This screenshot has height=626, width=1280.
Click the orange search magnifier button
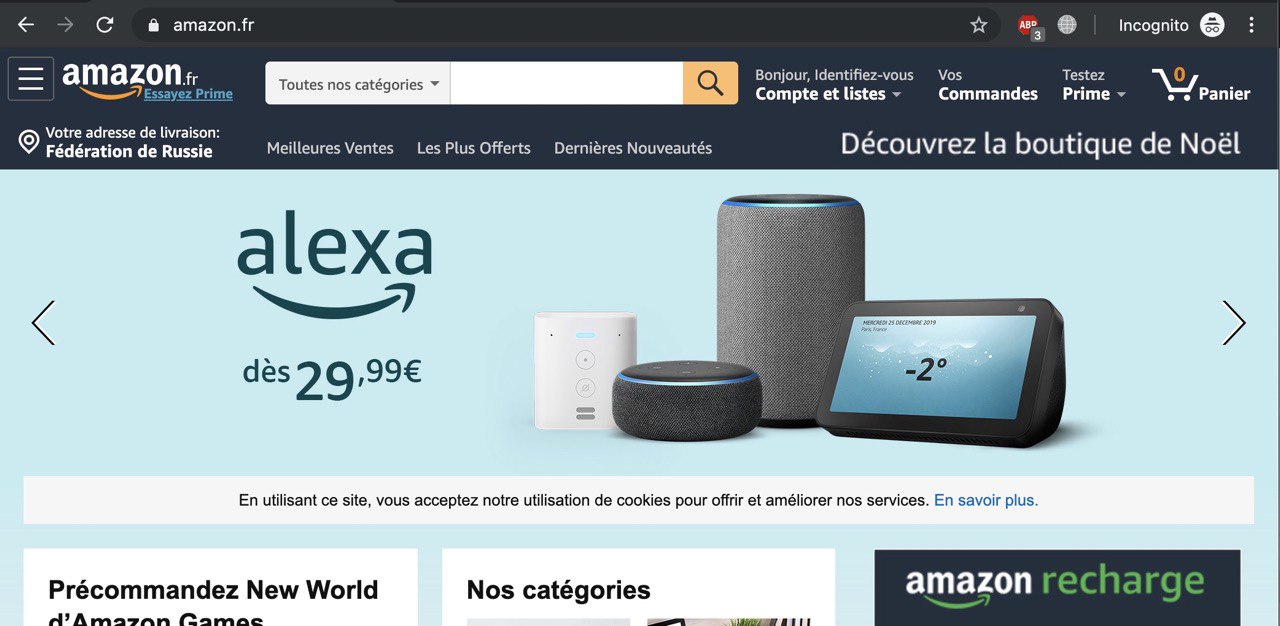[710, 83]
